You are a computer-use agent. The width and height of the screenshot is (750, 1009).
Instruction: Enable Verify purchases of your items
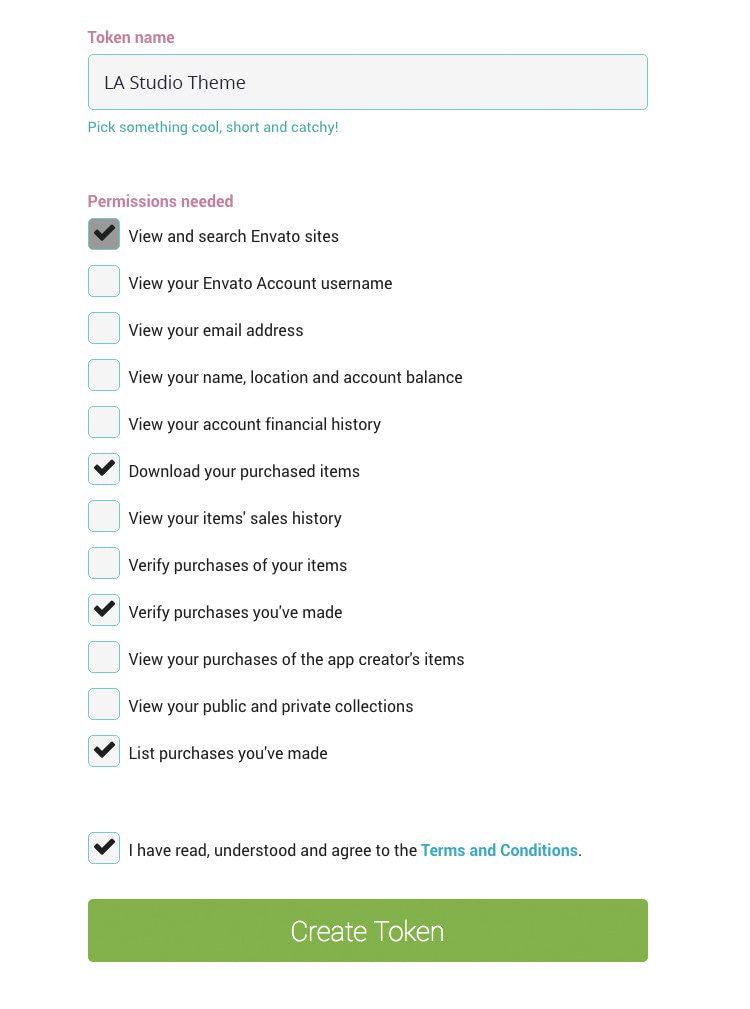[104, 564]
